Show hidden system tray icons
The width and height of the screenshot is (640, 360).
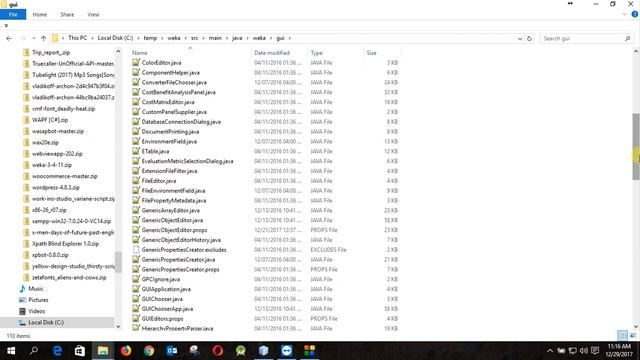click(550, 351)
